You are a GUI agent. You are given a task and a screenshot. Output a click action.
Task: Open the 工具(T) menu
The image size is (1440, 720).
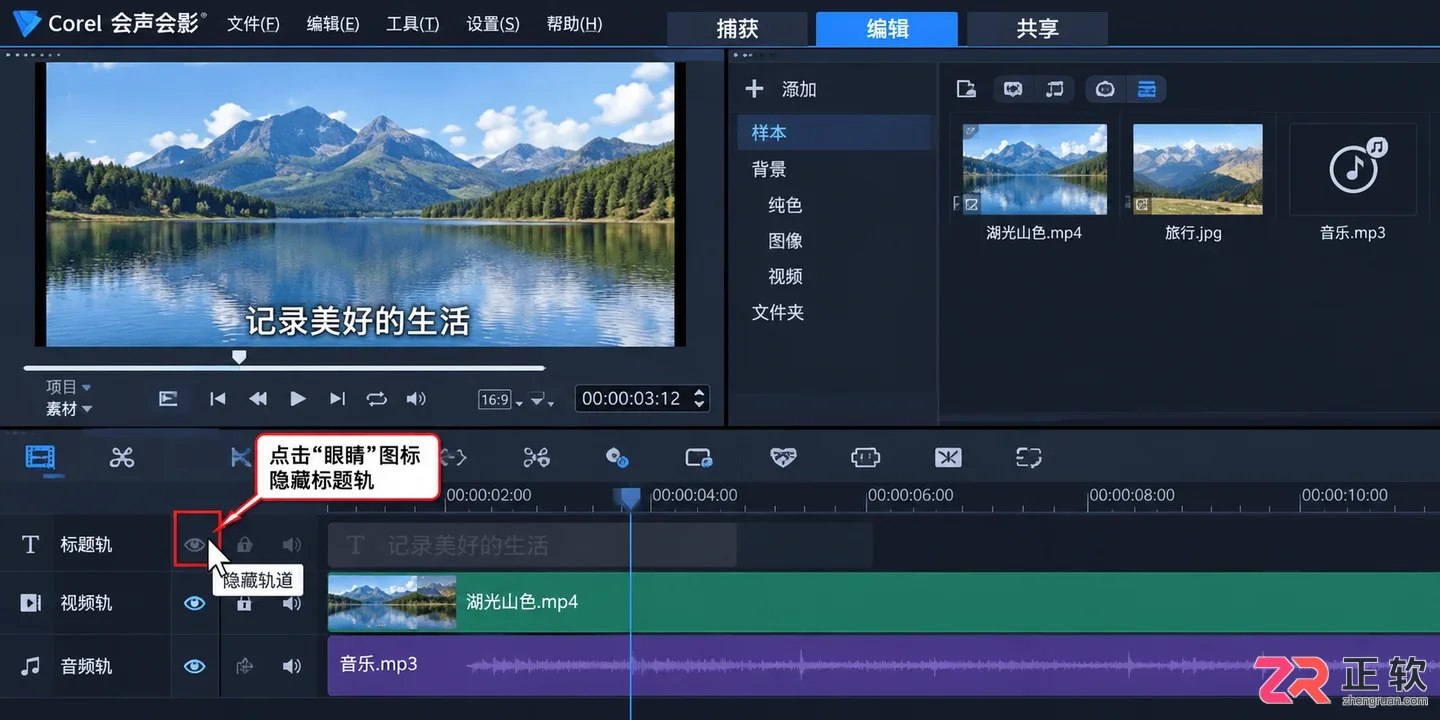tap(412, 24)
